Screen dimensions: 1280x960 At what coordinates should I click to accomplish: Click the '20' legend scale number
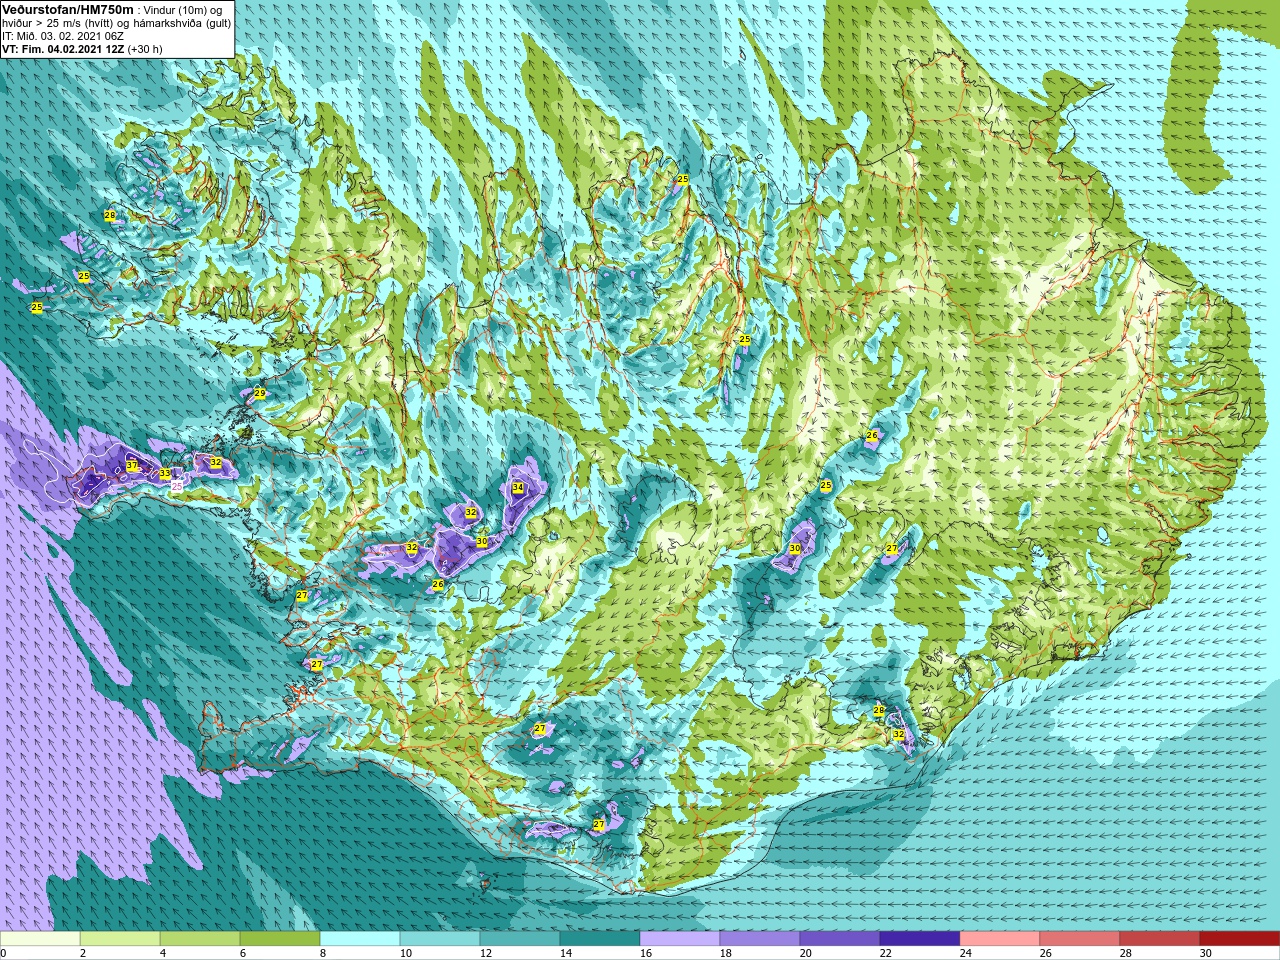tap(806, 953)
